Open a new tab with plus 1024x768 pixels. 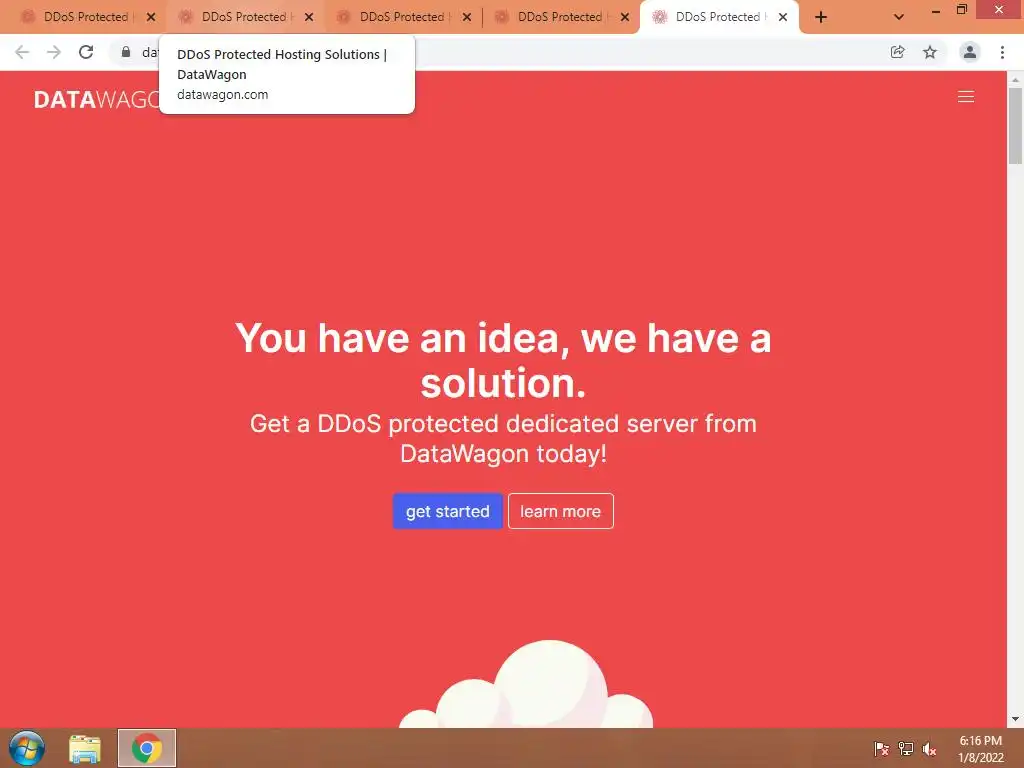click(x=821, y=17)
